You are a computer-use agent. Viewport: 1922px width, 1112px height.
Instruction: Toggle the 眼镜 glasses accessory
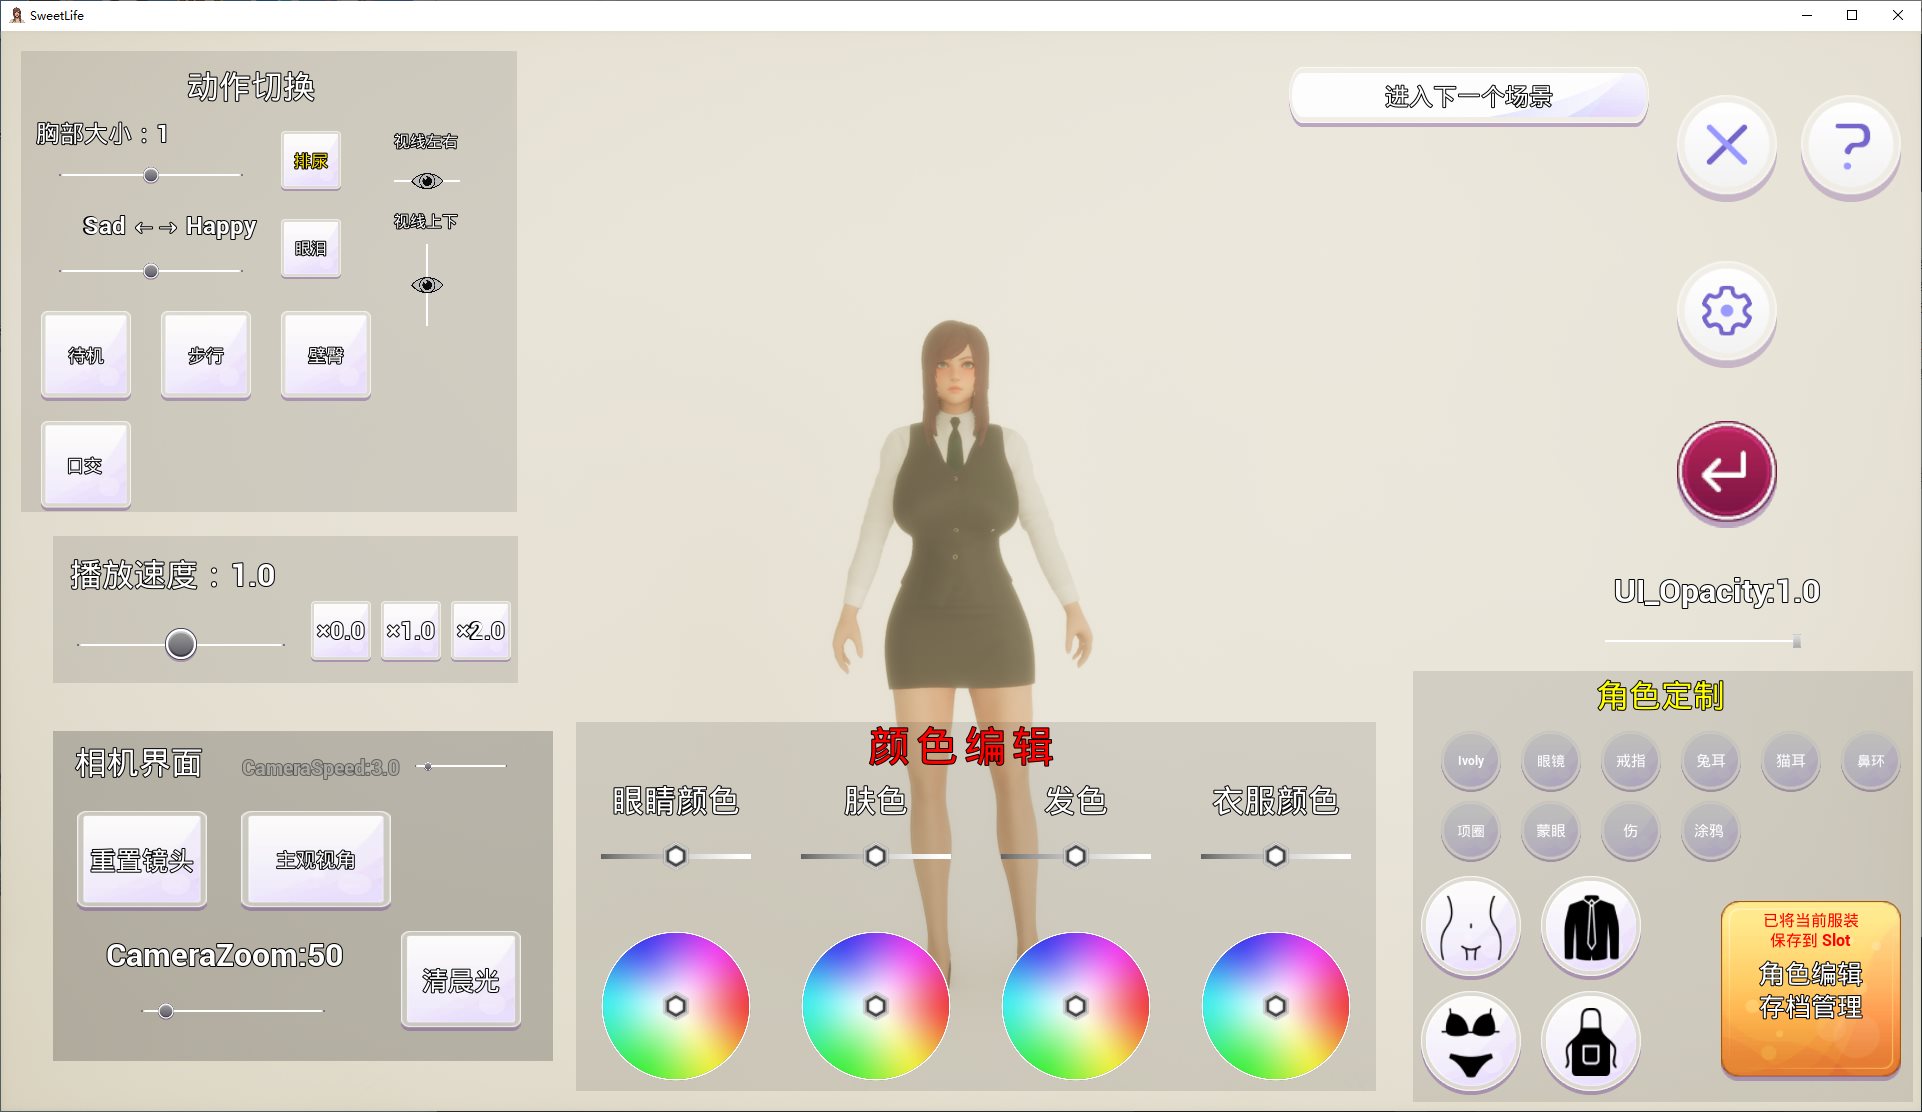click(x=1550, y=761)
